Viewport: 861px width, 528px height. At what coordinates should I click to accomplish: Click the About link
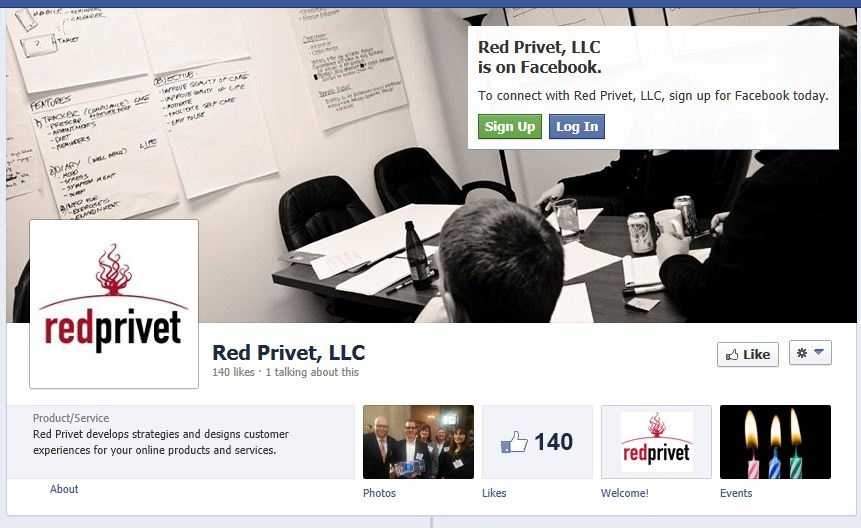(64, 489)
